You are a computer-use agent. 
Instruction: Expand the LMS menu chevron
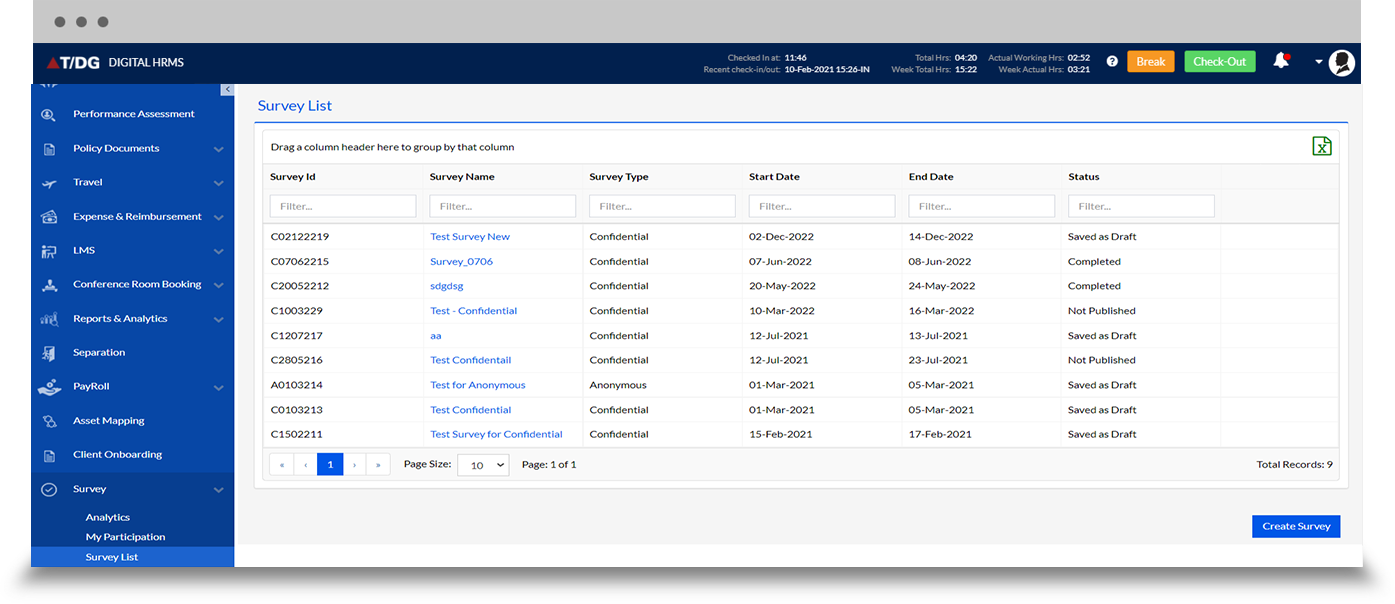click(x=218, y=251)
